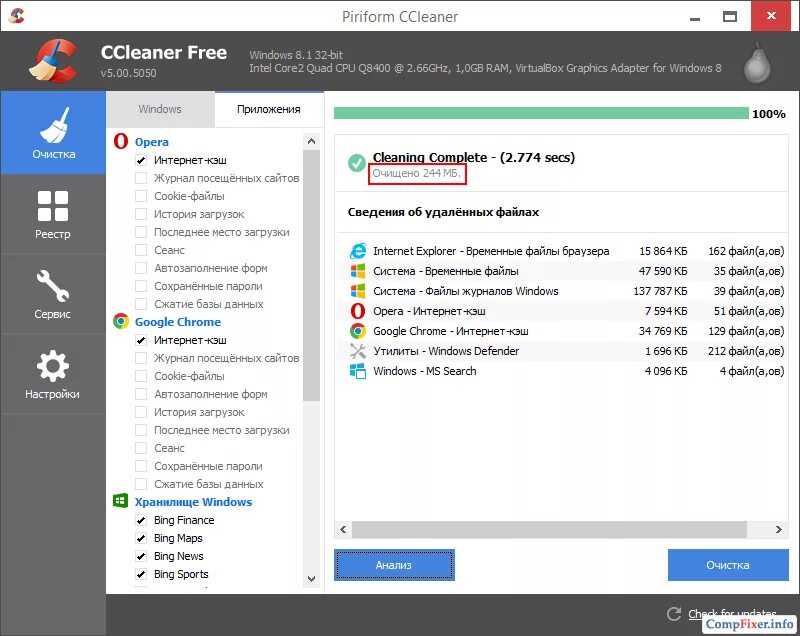The width and height of the screenshot is (800, 636).
Task: Enable Chrome Автозаполнение форм checkbox
Action: coord(141,394)
